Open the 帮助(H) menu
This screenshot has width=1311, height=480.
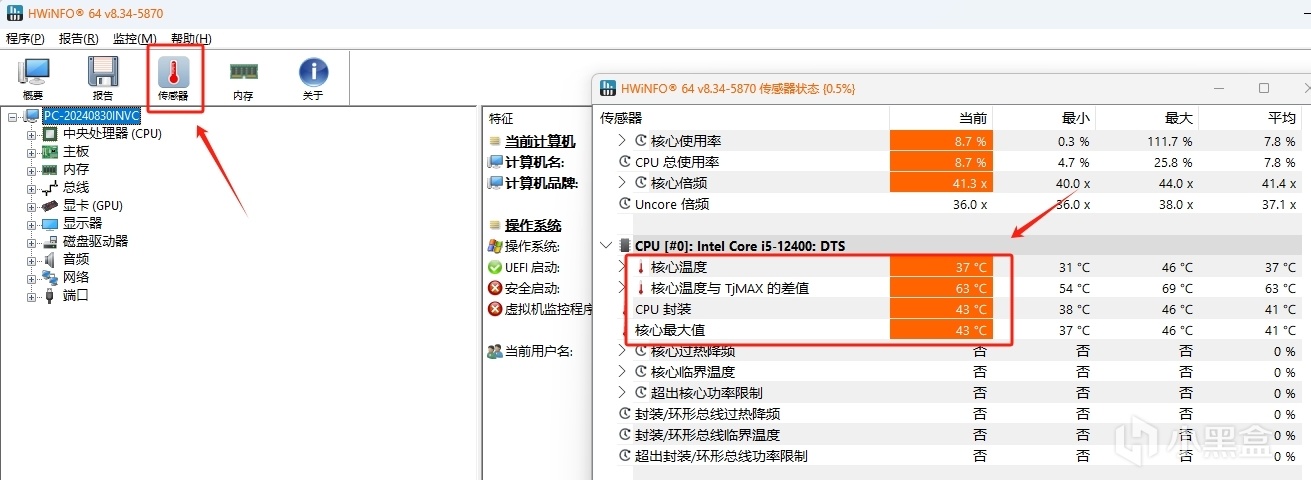click(191, 38)
